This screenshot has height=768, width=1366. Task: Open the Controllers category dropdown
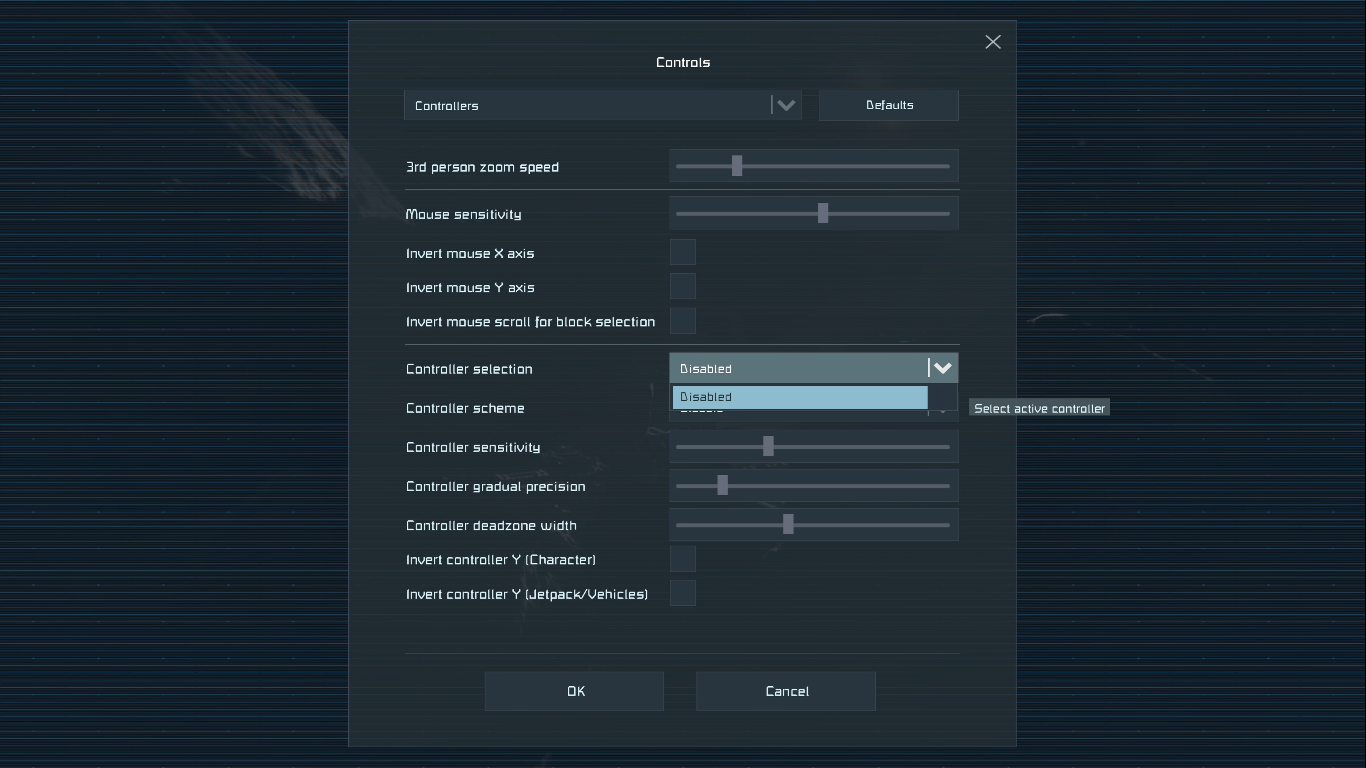[590, 105]
